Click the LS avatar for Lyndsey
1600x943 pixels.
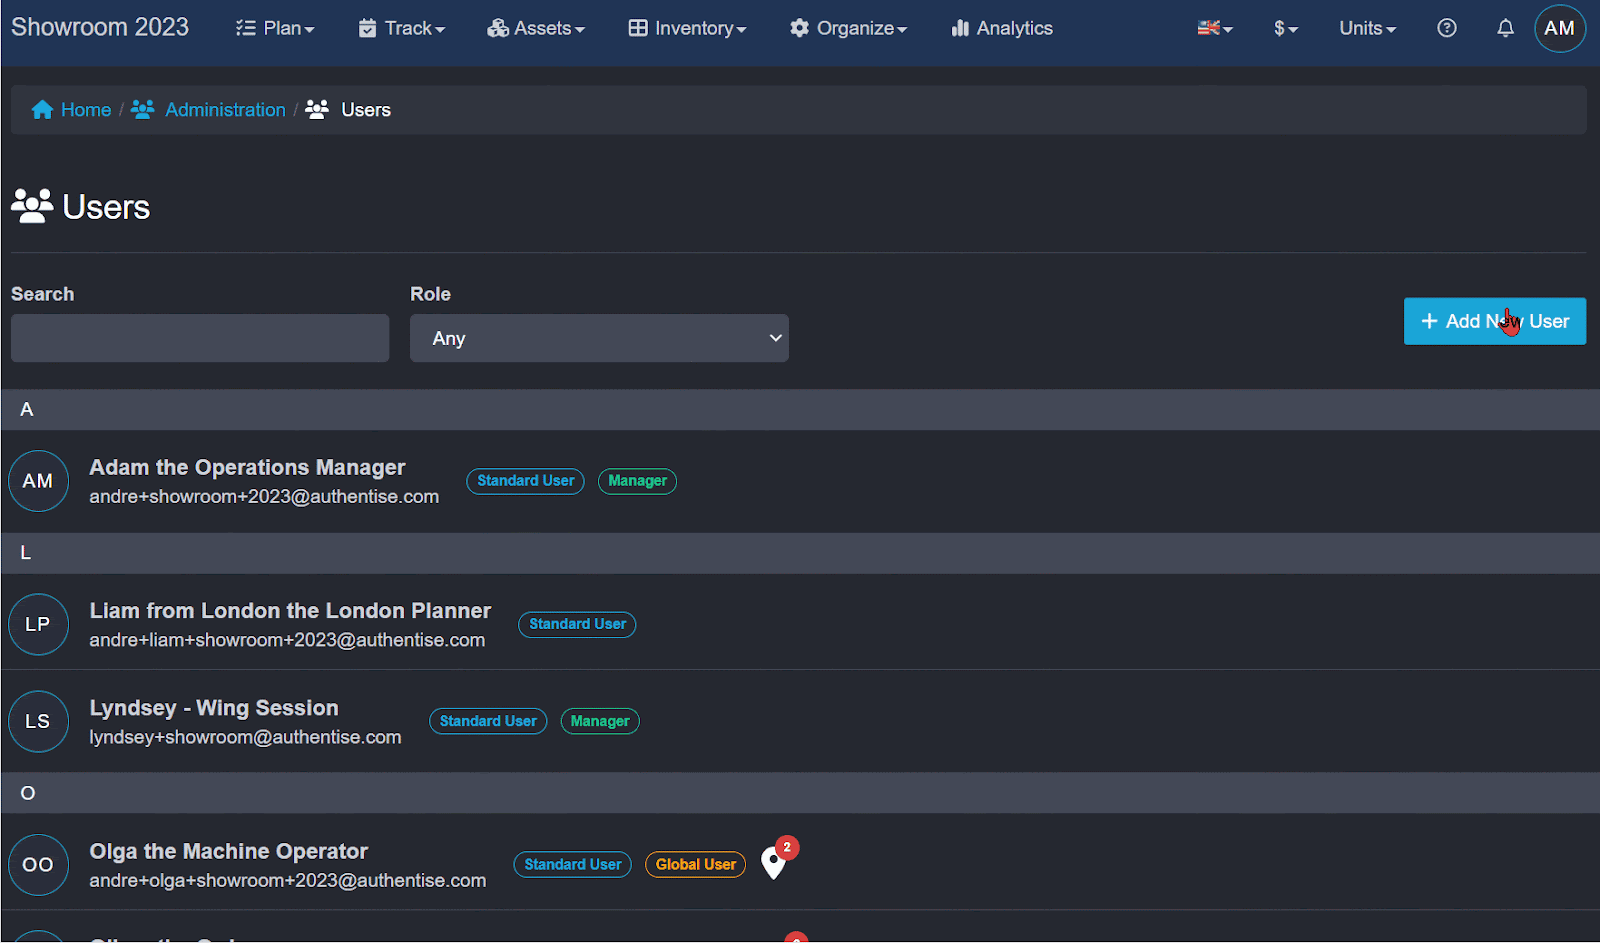[38, 721]
